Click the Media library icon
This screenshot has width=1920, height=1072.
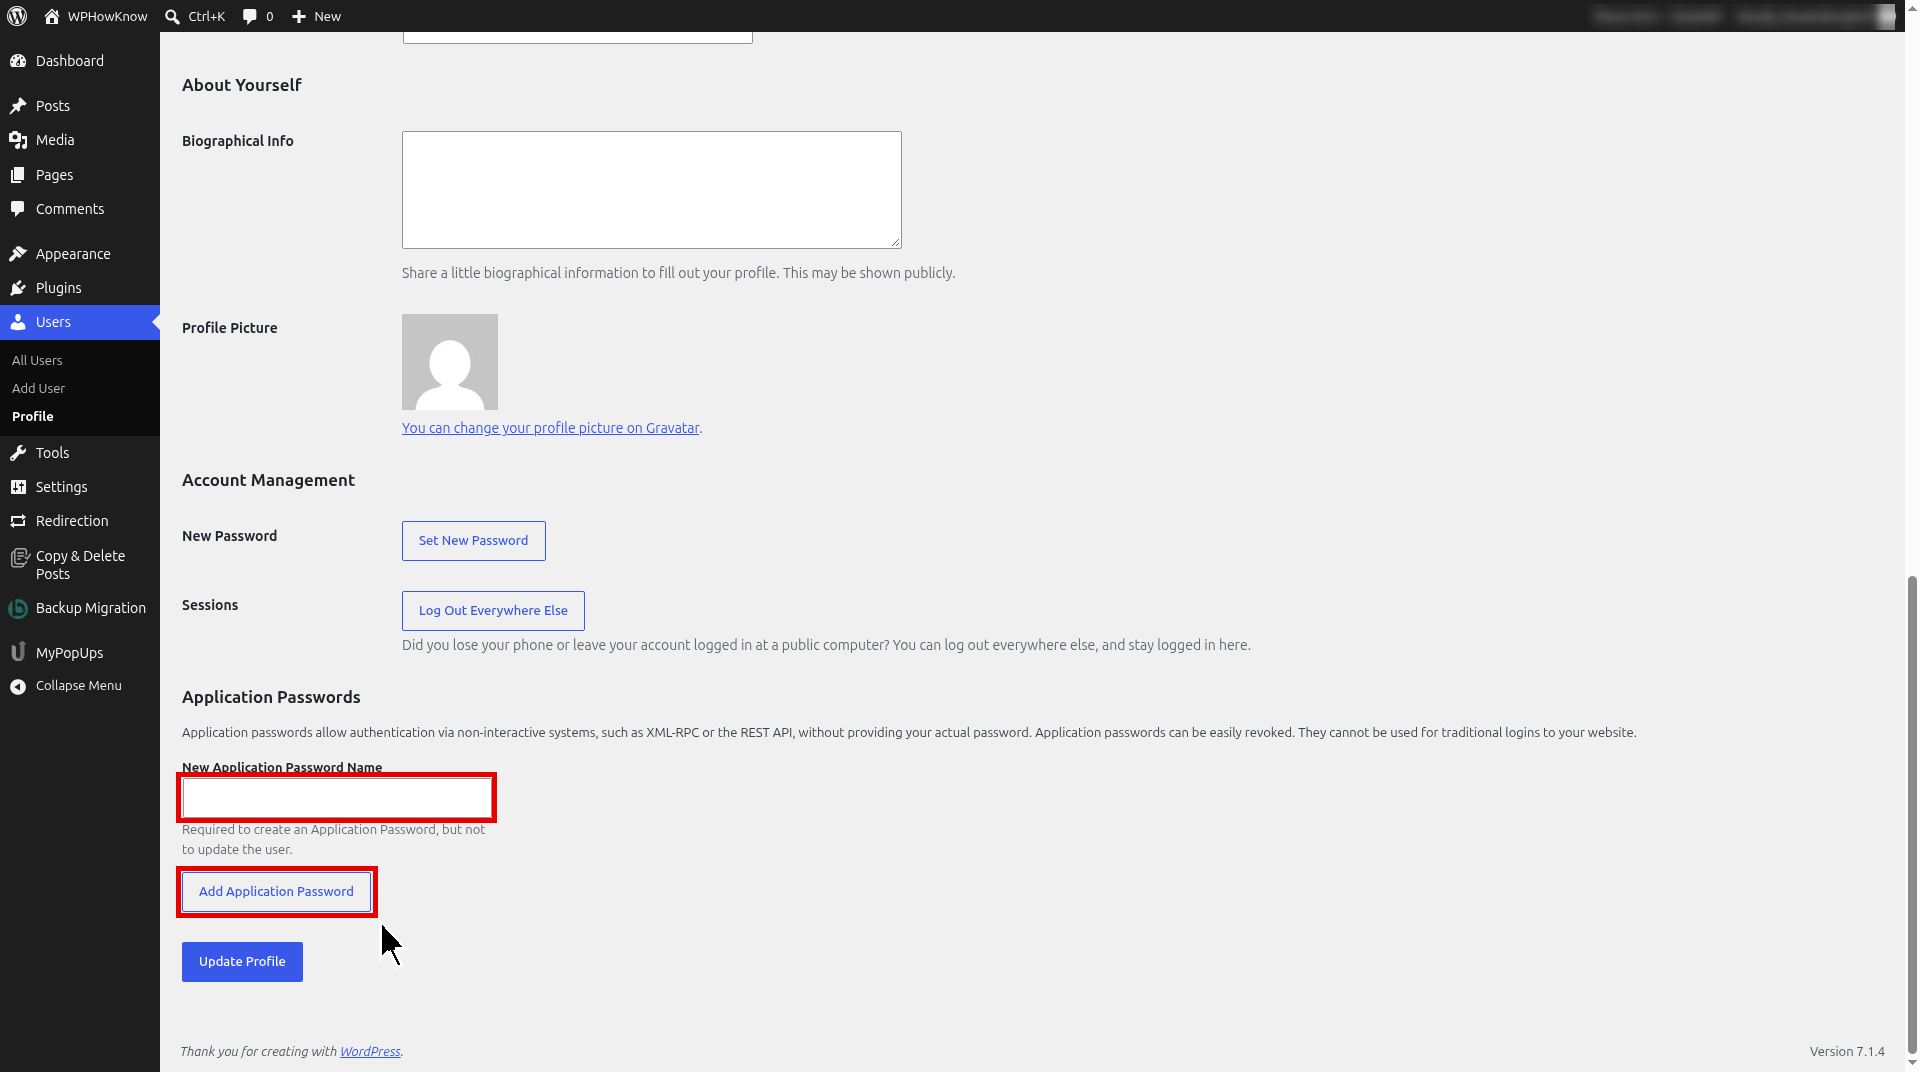coord(18,140)
